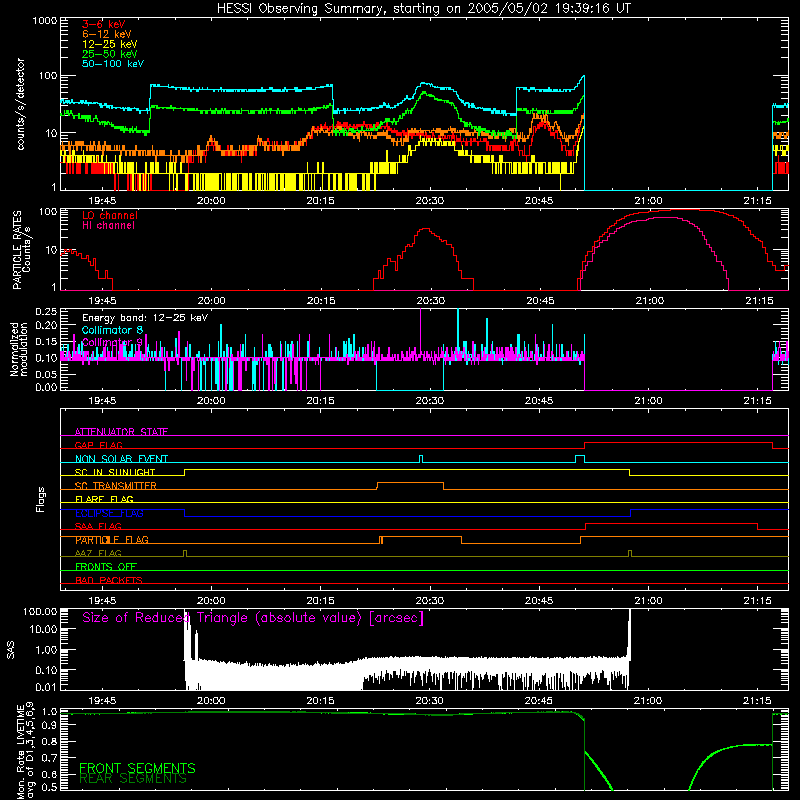Click the 'LO channel' legend label
This screenshot has width=800, height=800.
[x=110, y=215]
